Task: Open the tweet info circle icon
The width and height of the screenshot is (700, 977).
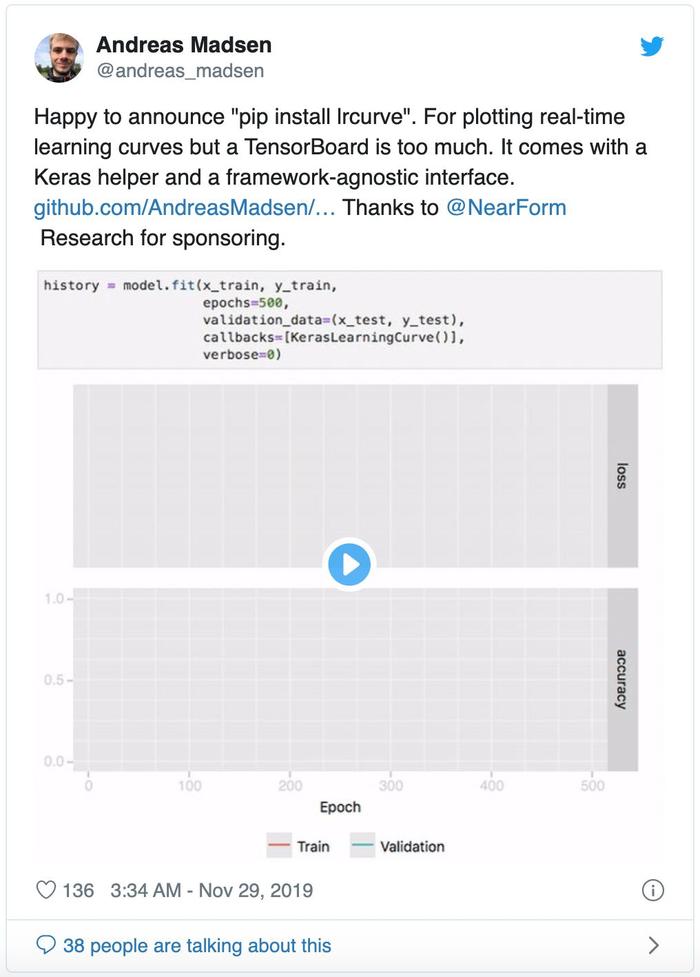Action: tap(653, 890)
